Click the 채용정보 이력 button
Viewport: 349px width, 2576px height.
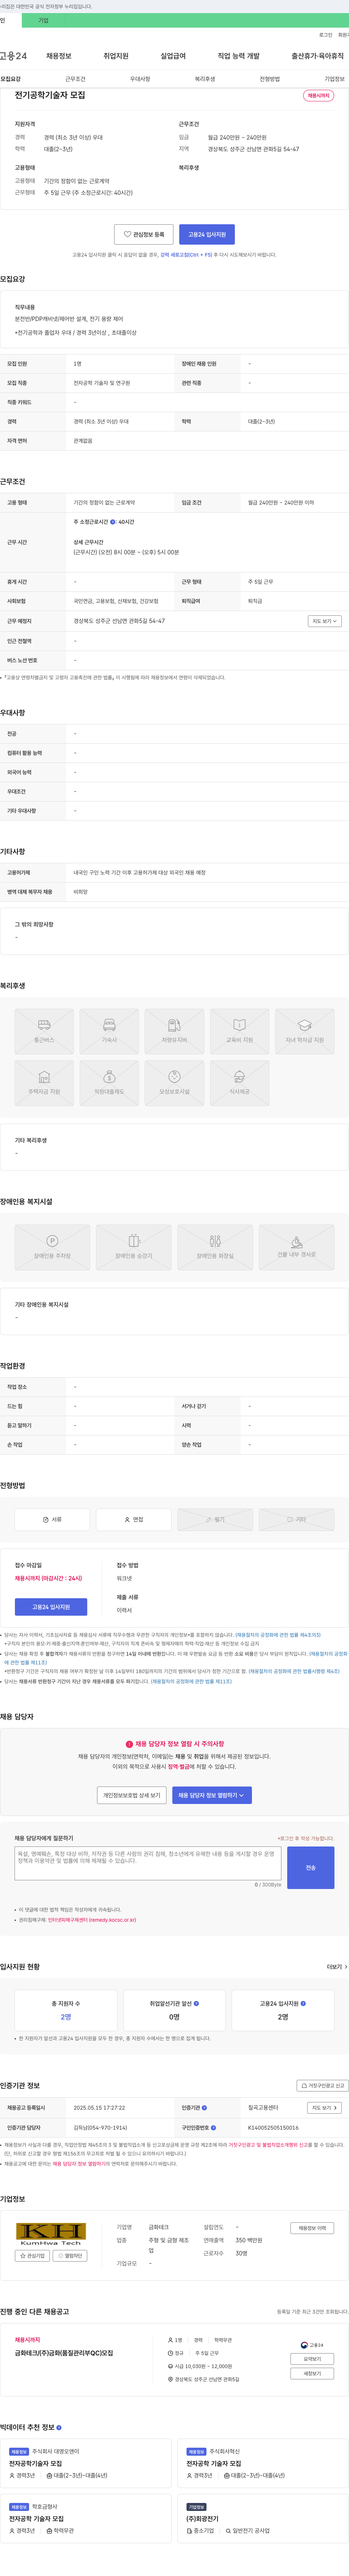pyautogui.click(x=312, y=2228)
